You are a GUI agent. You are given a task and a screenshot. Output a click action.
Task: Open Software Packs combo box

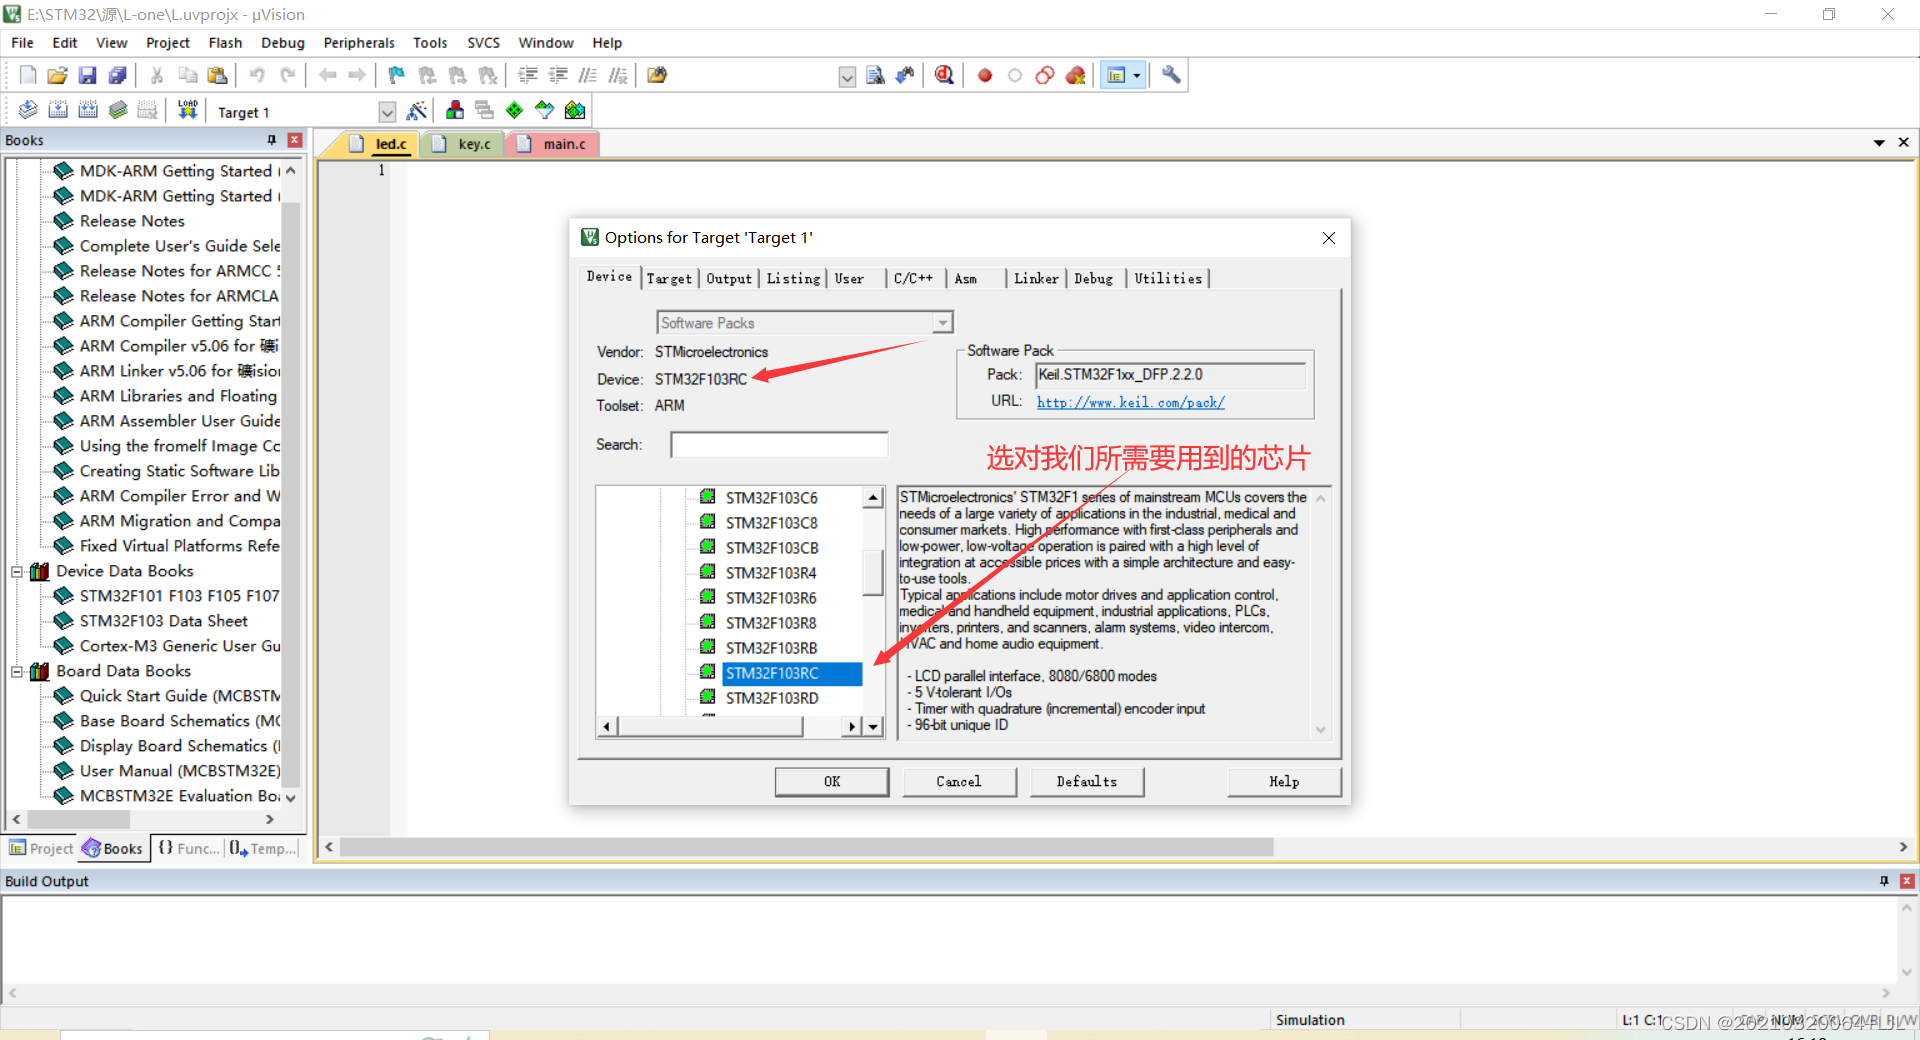(x=804, y=322)
